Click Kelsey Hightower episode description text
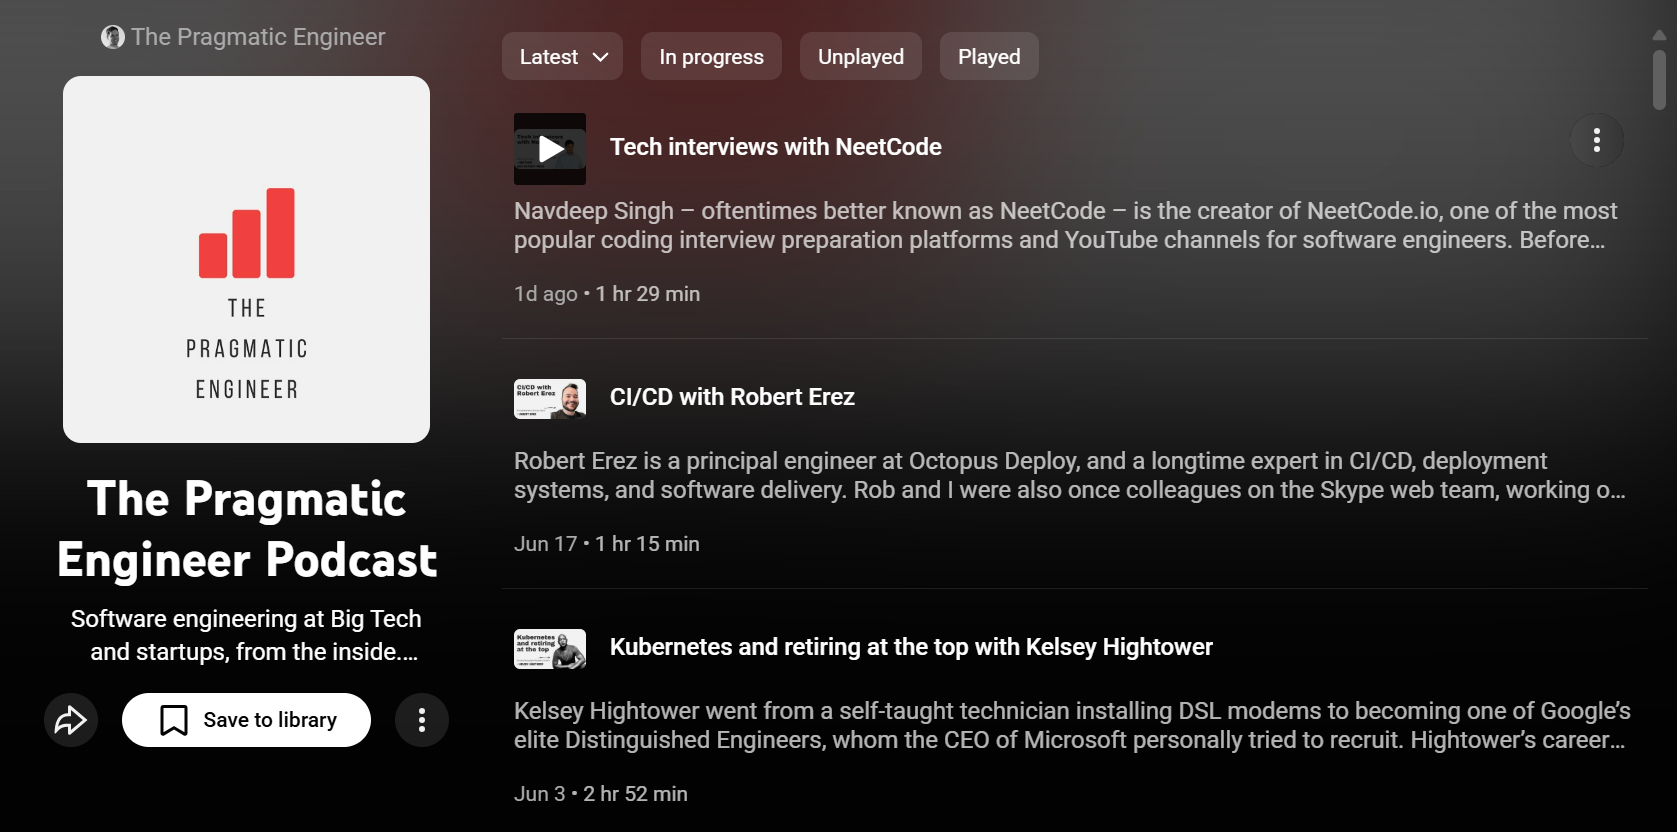1677x832 pixels. (x=1072, y=725)
